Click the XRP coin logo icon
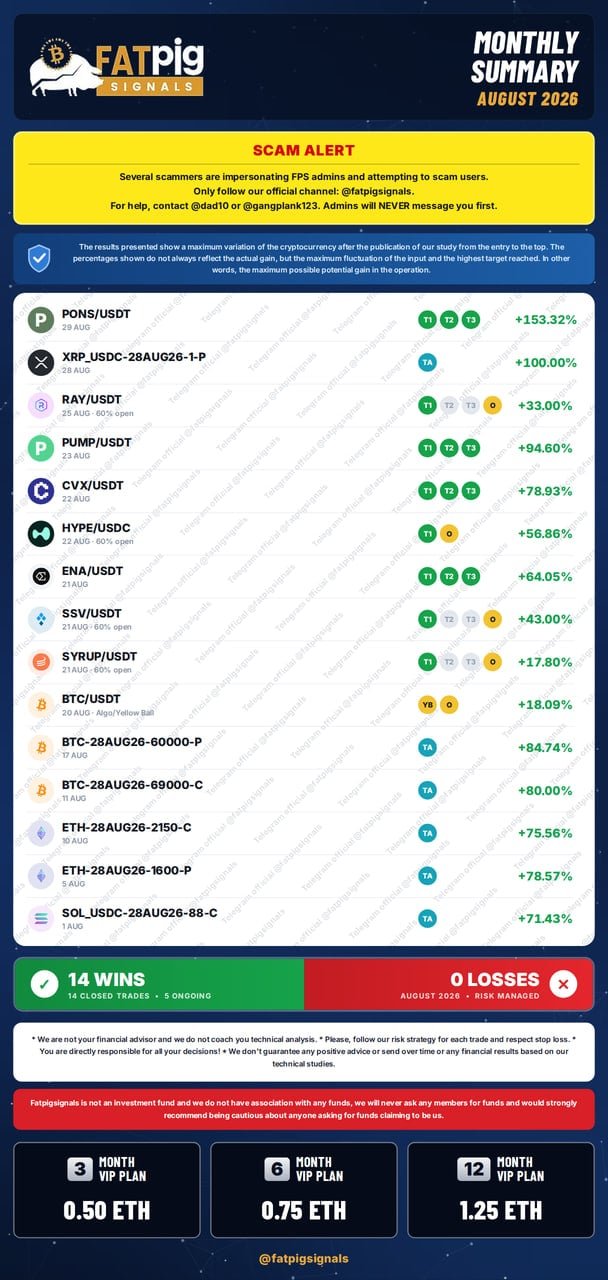 tap(41, 363)
